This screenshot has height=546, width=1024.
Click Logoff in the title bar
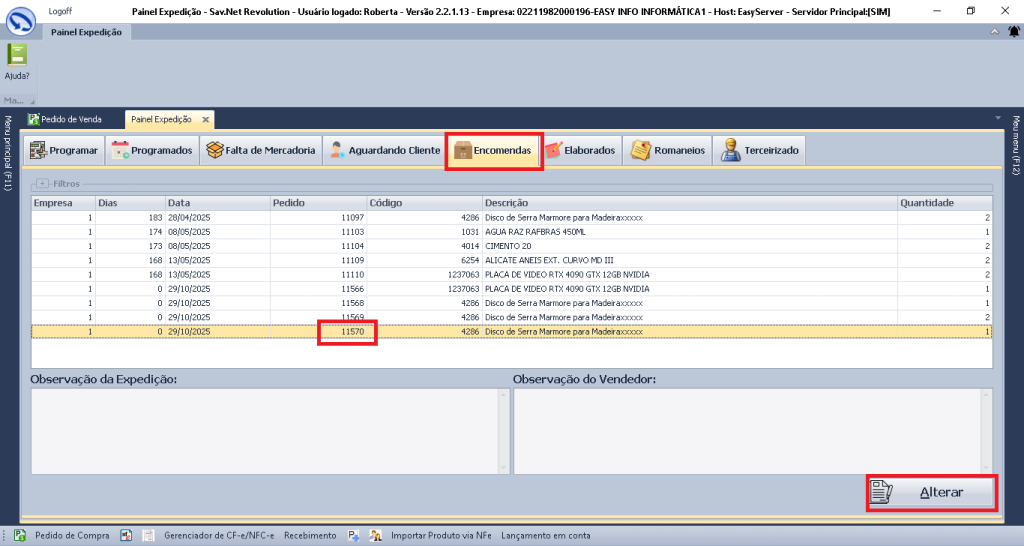(x=61, y=10)
